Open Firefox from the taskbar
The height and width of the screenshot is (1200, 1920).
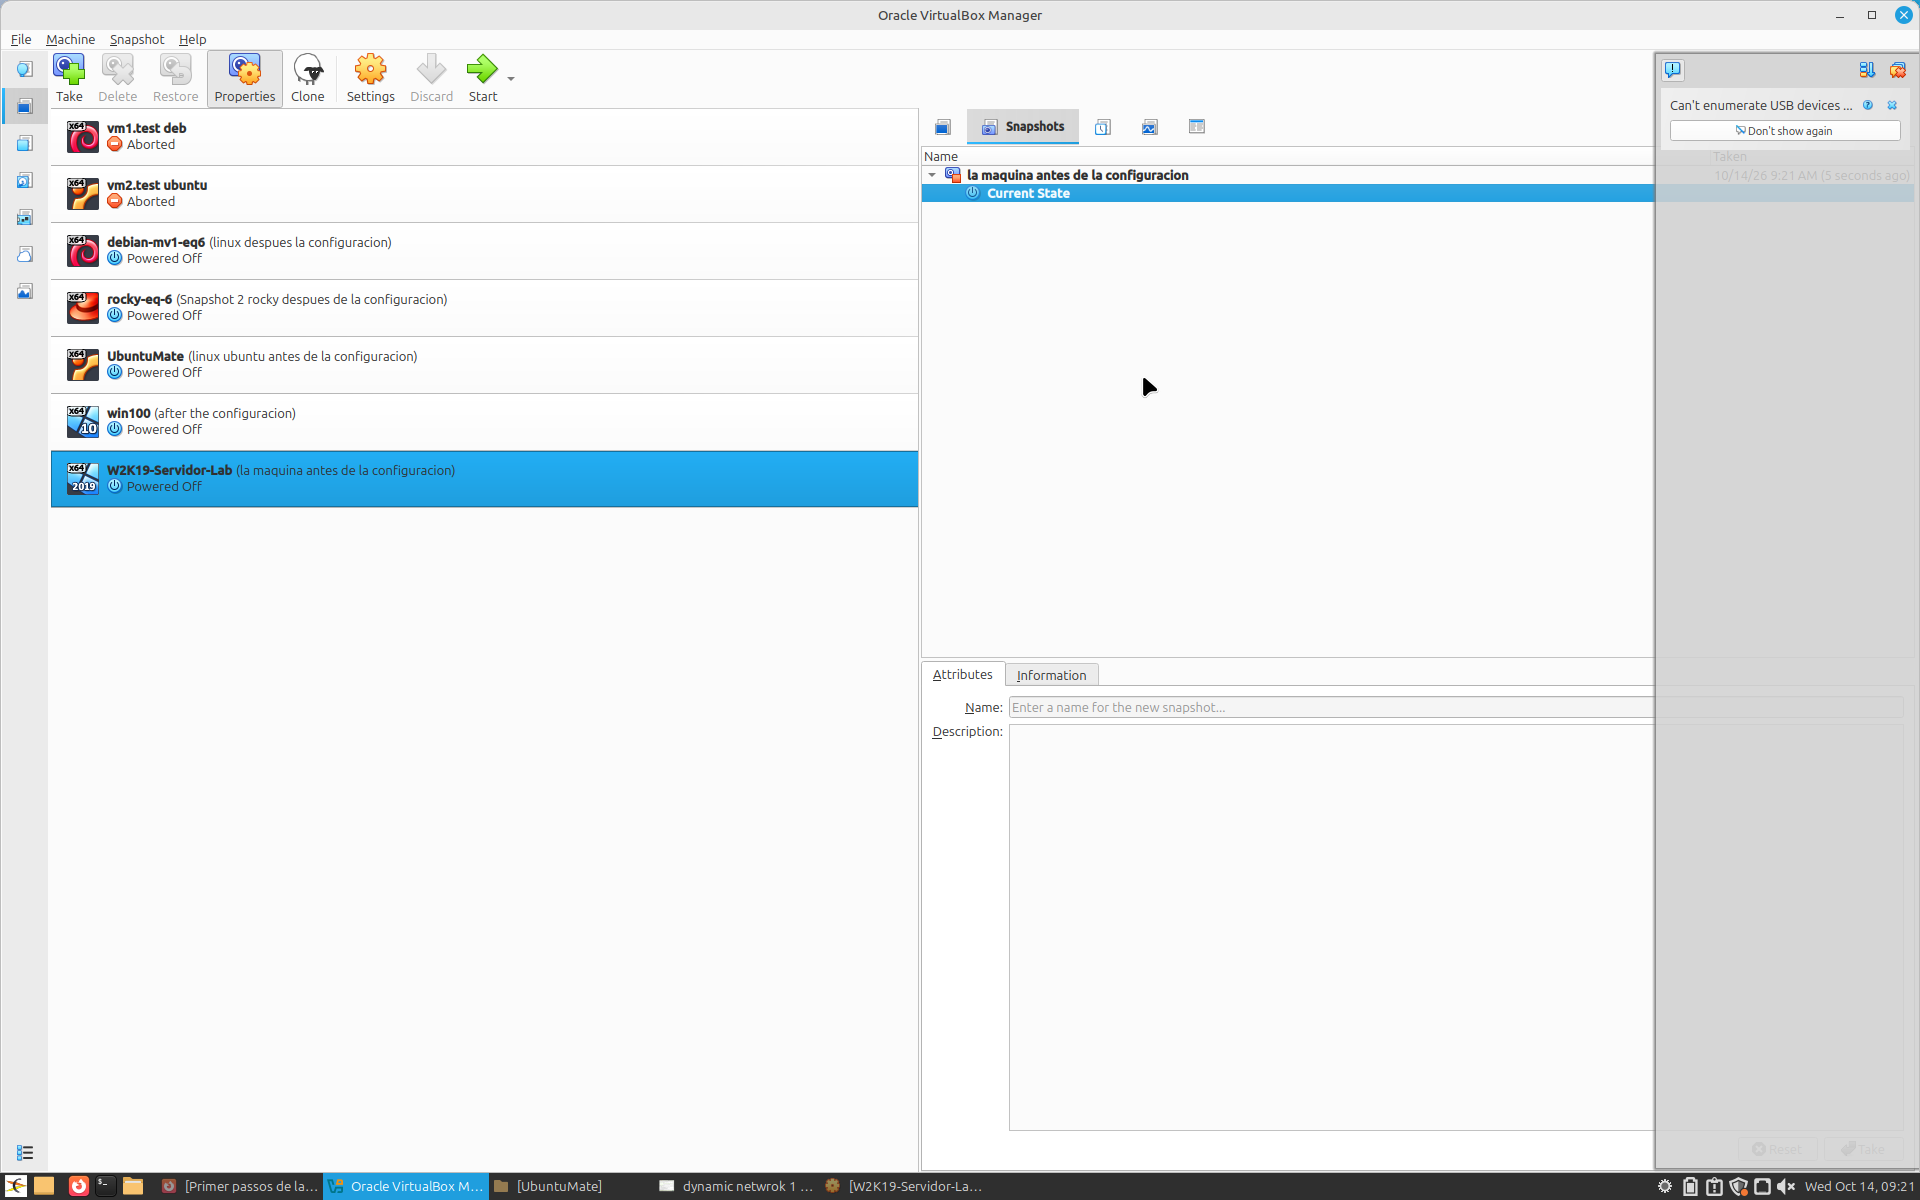[78, 1186]
